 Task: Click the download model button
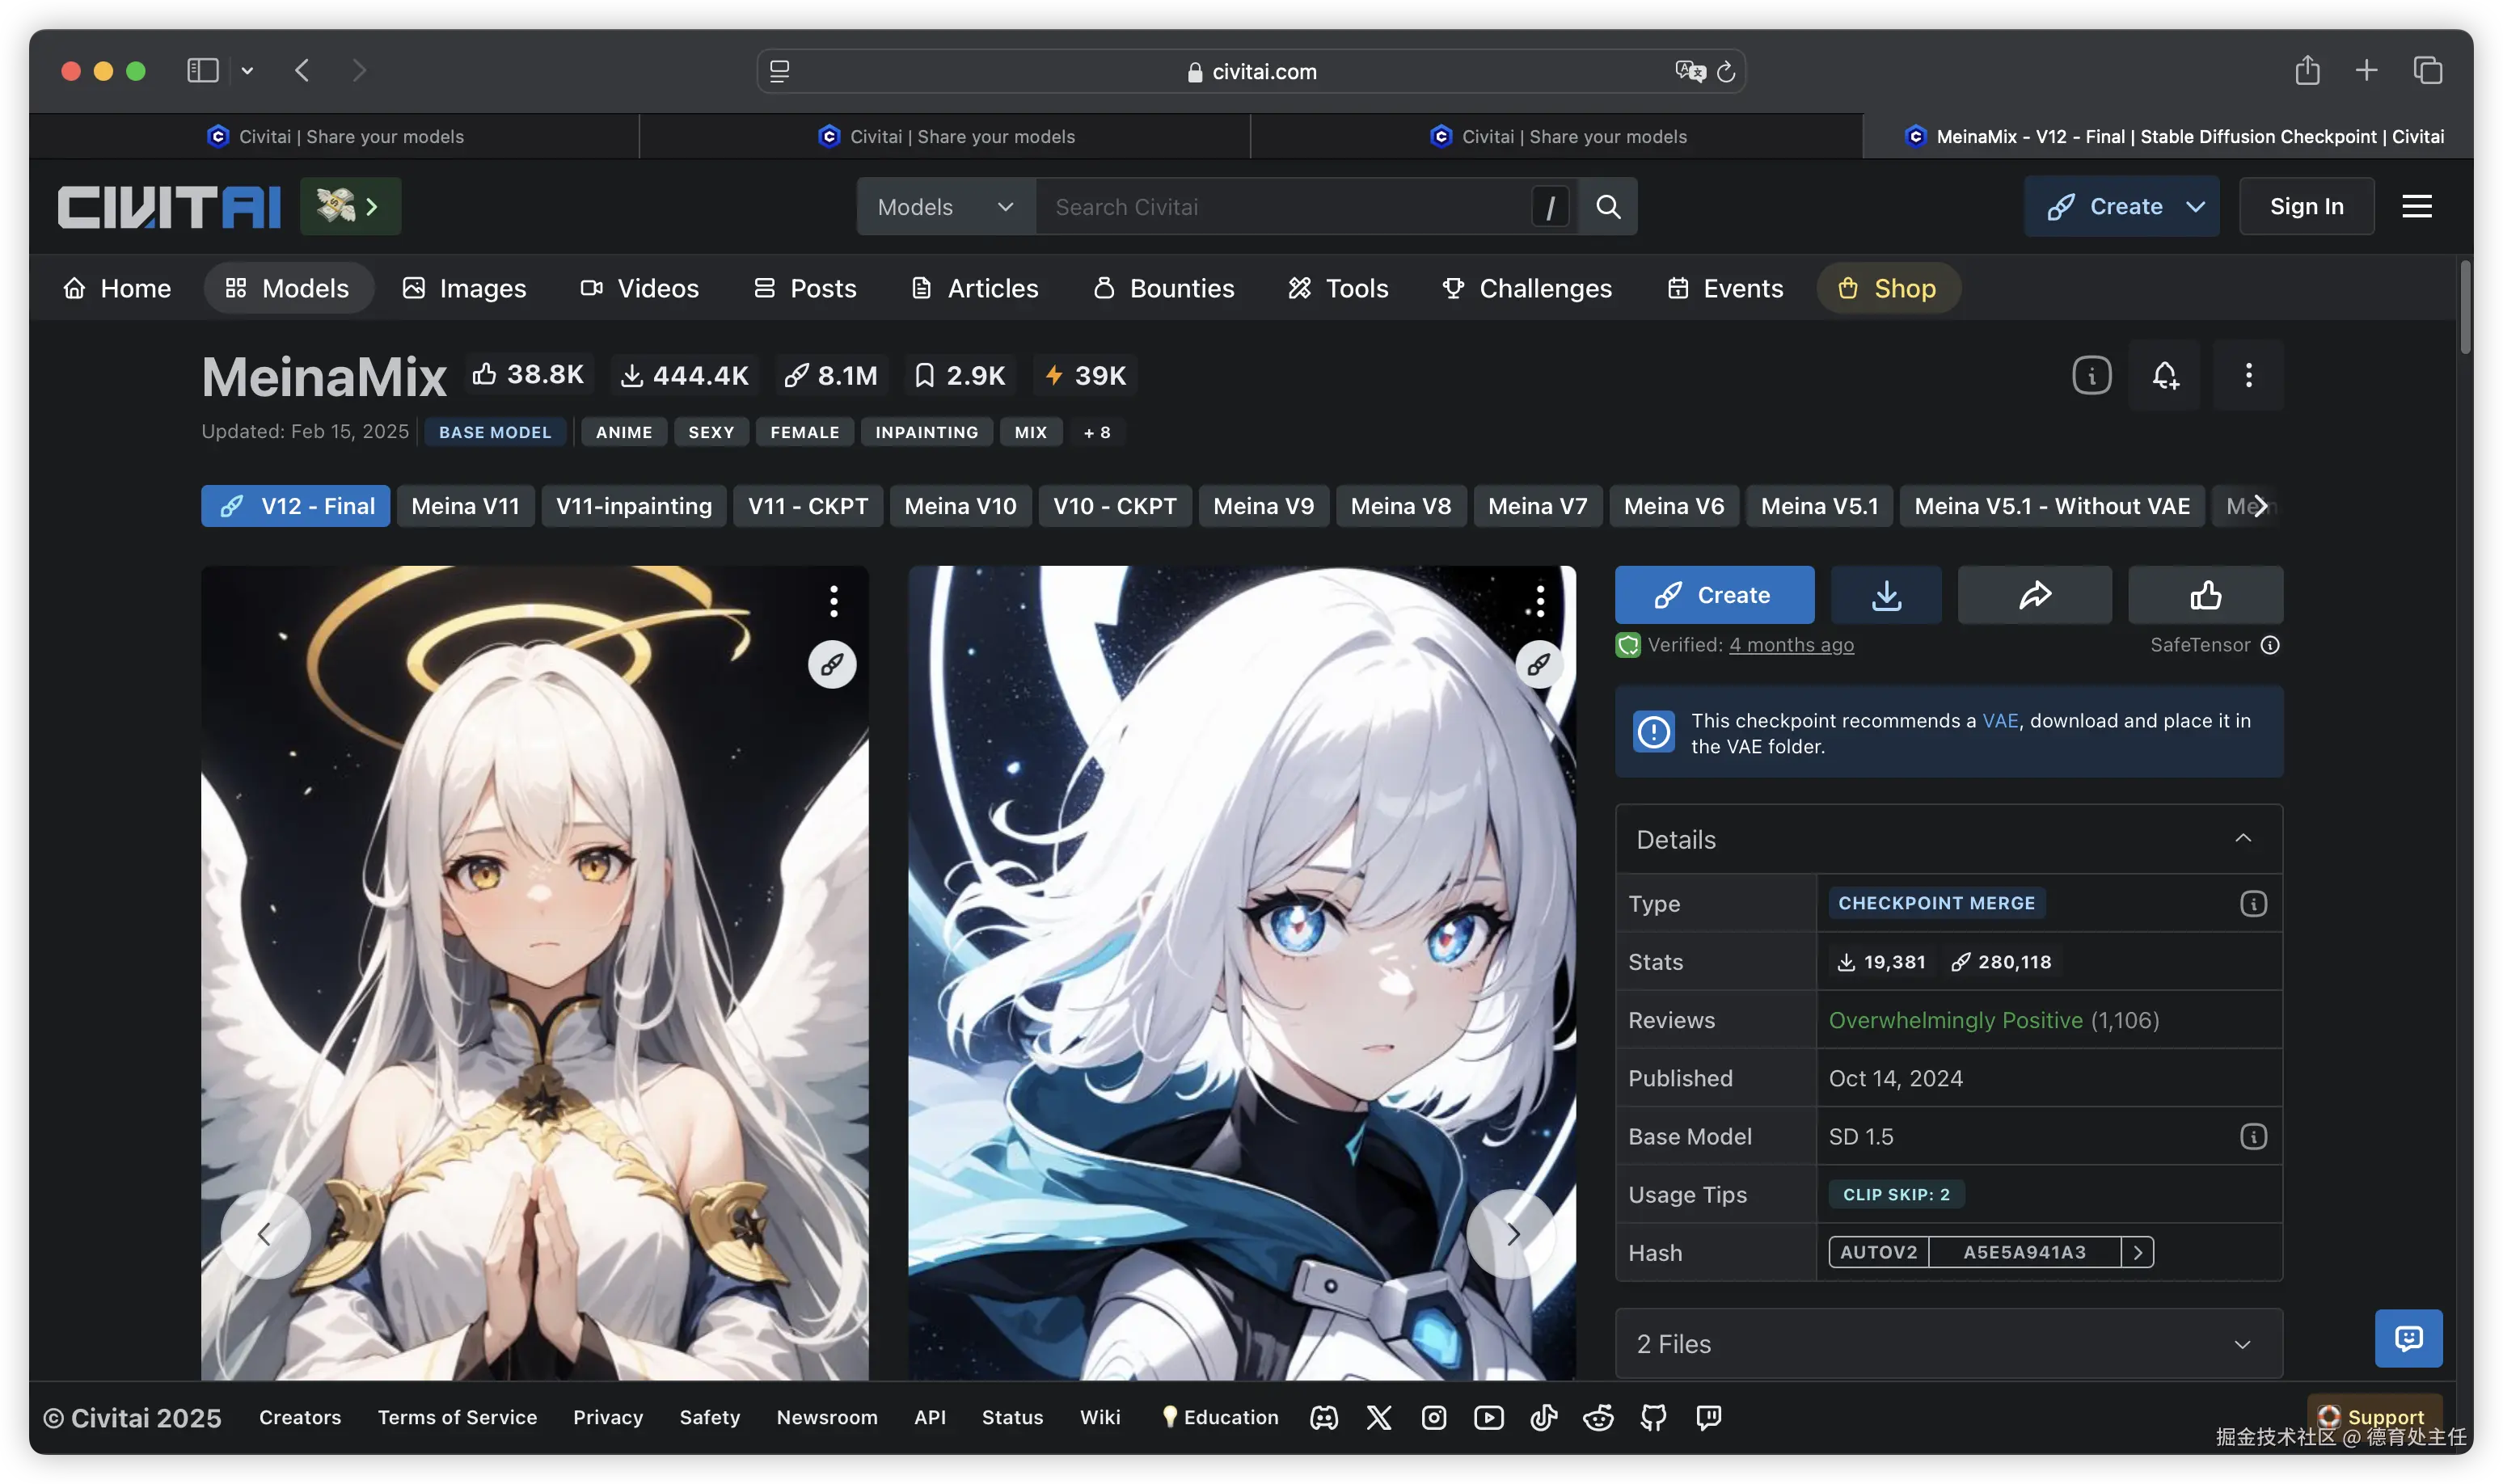(x=1886, y=595)
